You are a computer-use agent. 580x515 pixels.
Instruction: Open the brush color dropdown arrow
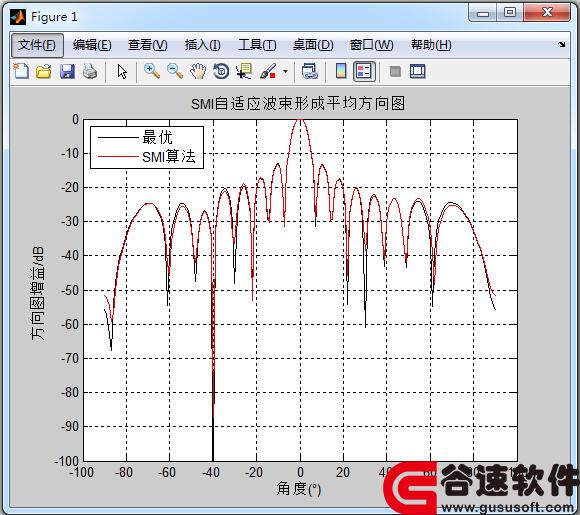pyautogui.click(x=285, y=71)
